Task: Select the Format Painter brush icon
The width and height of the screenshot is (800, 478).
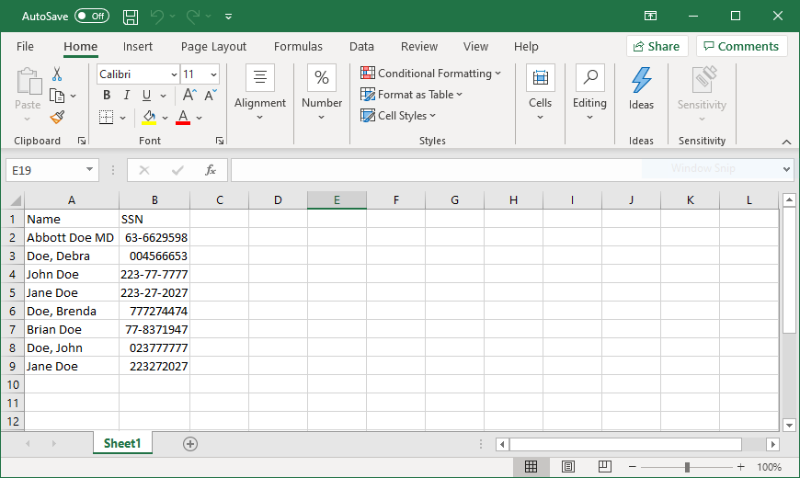Action: [x=57, y=117]
